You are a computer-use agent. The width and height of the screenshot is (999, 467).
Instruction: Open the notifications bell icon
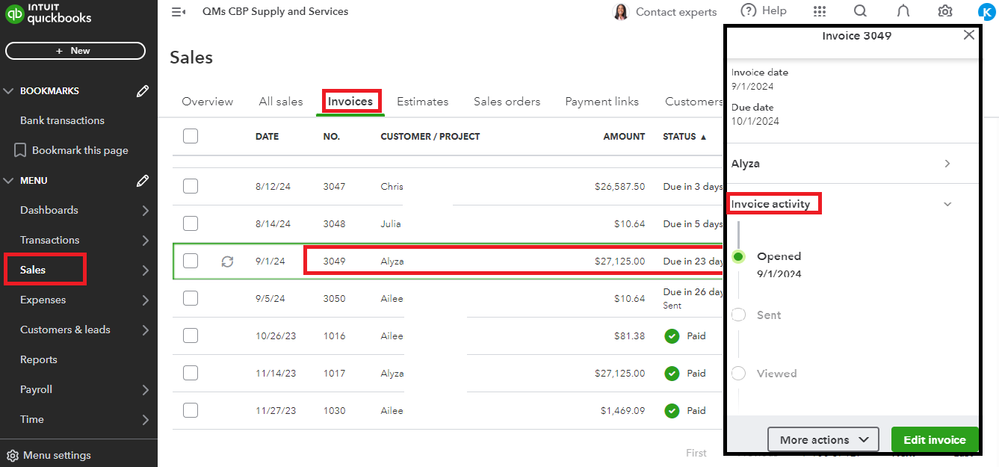click(x=903, y=12)
